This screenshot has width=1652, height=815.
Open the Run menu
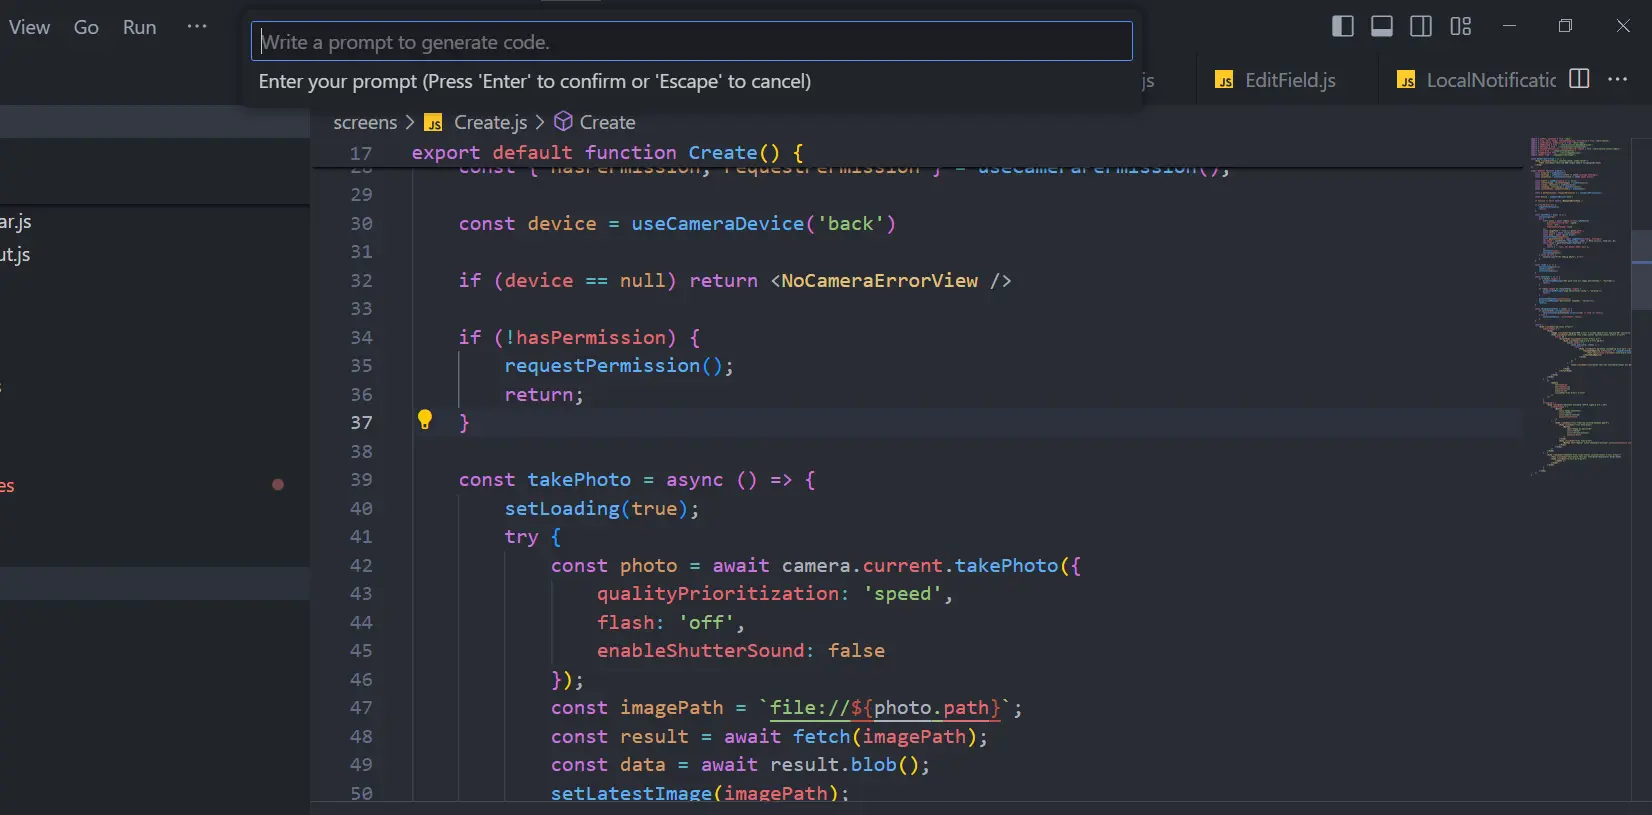pyautogui.click(x=139, y=27)
